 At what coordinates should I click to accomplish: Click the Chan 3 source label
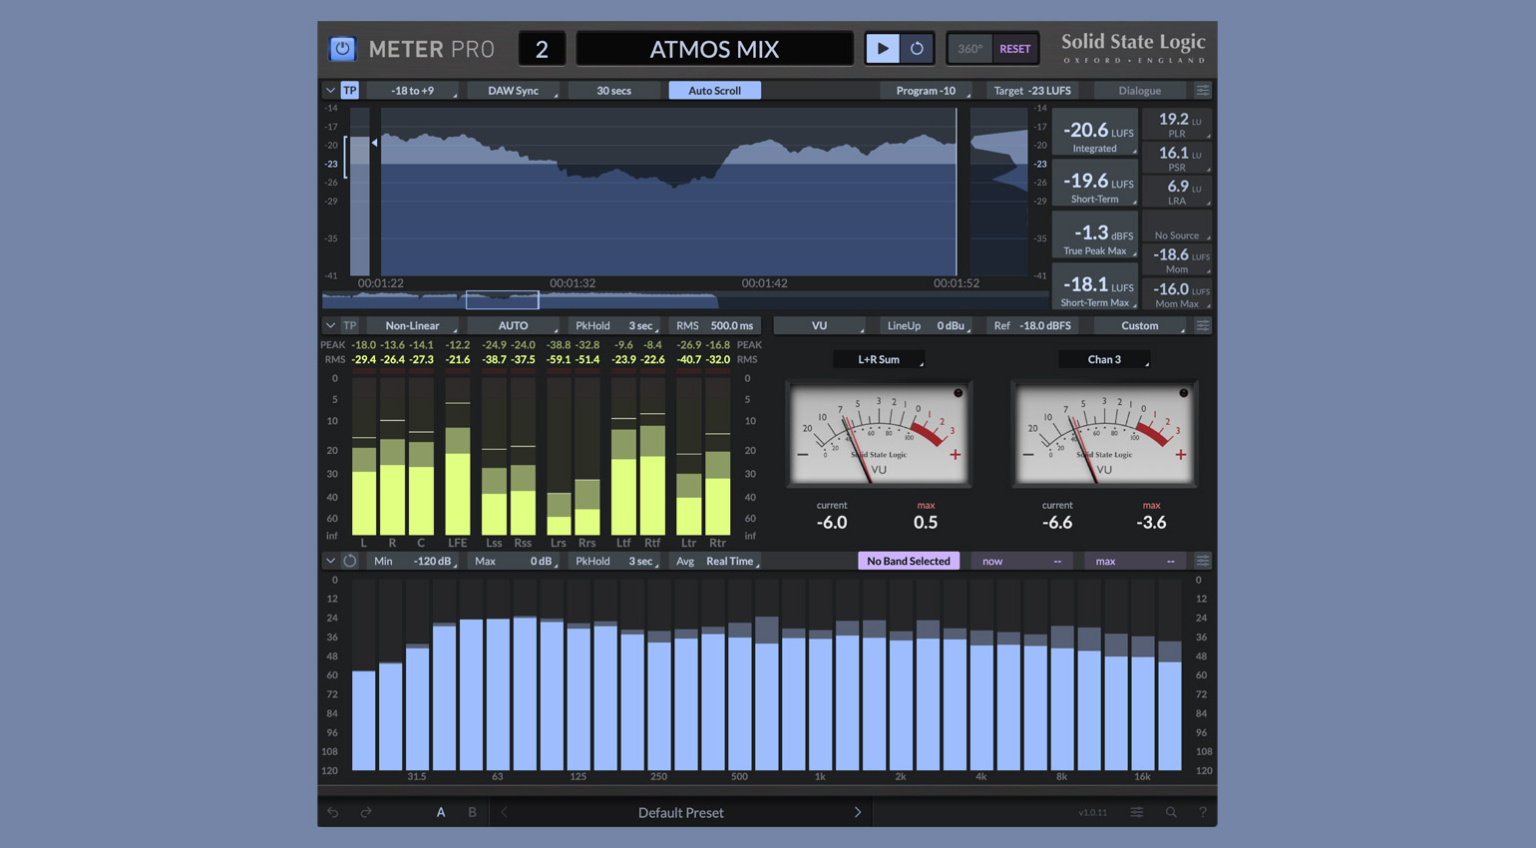click(1104, 359)
